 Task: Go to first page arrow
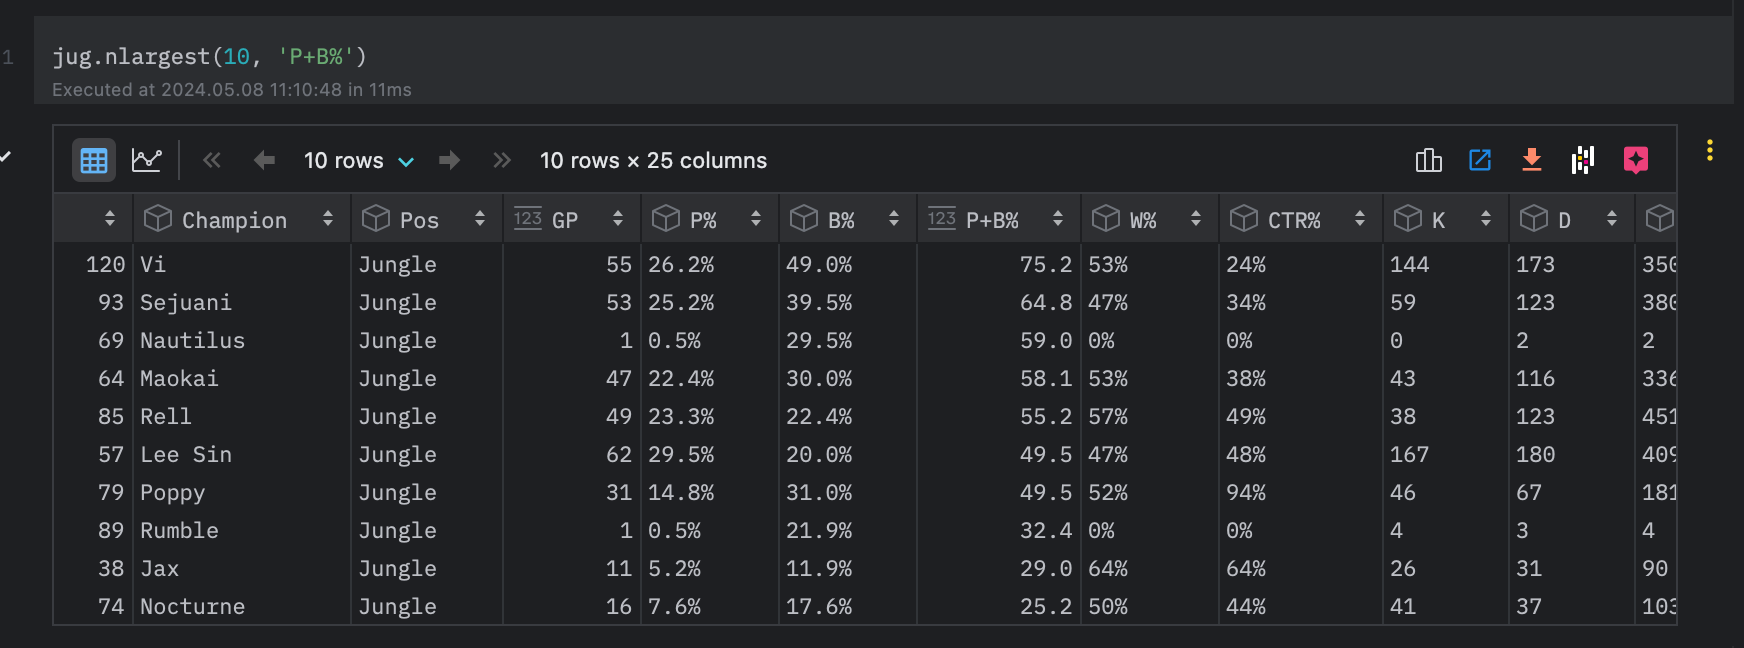(212, 160)
